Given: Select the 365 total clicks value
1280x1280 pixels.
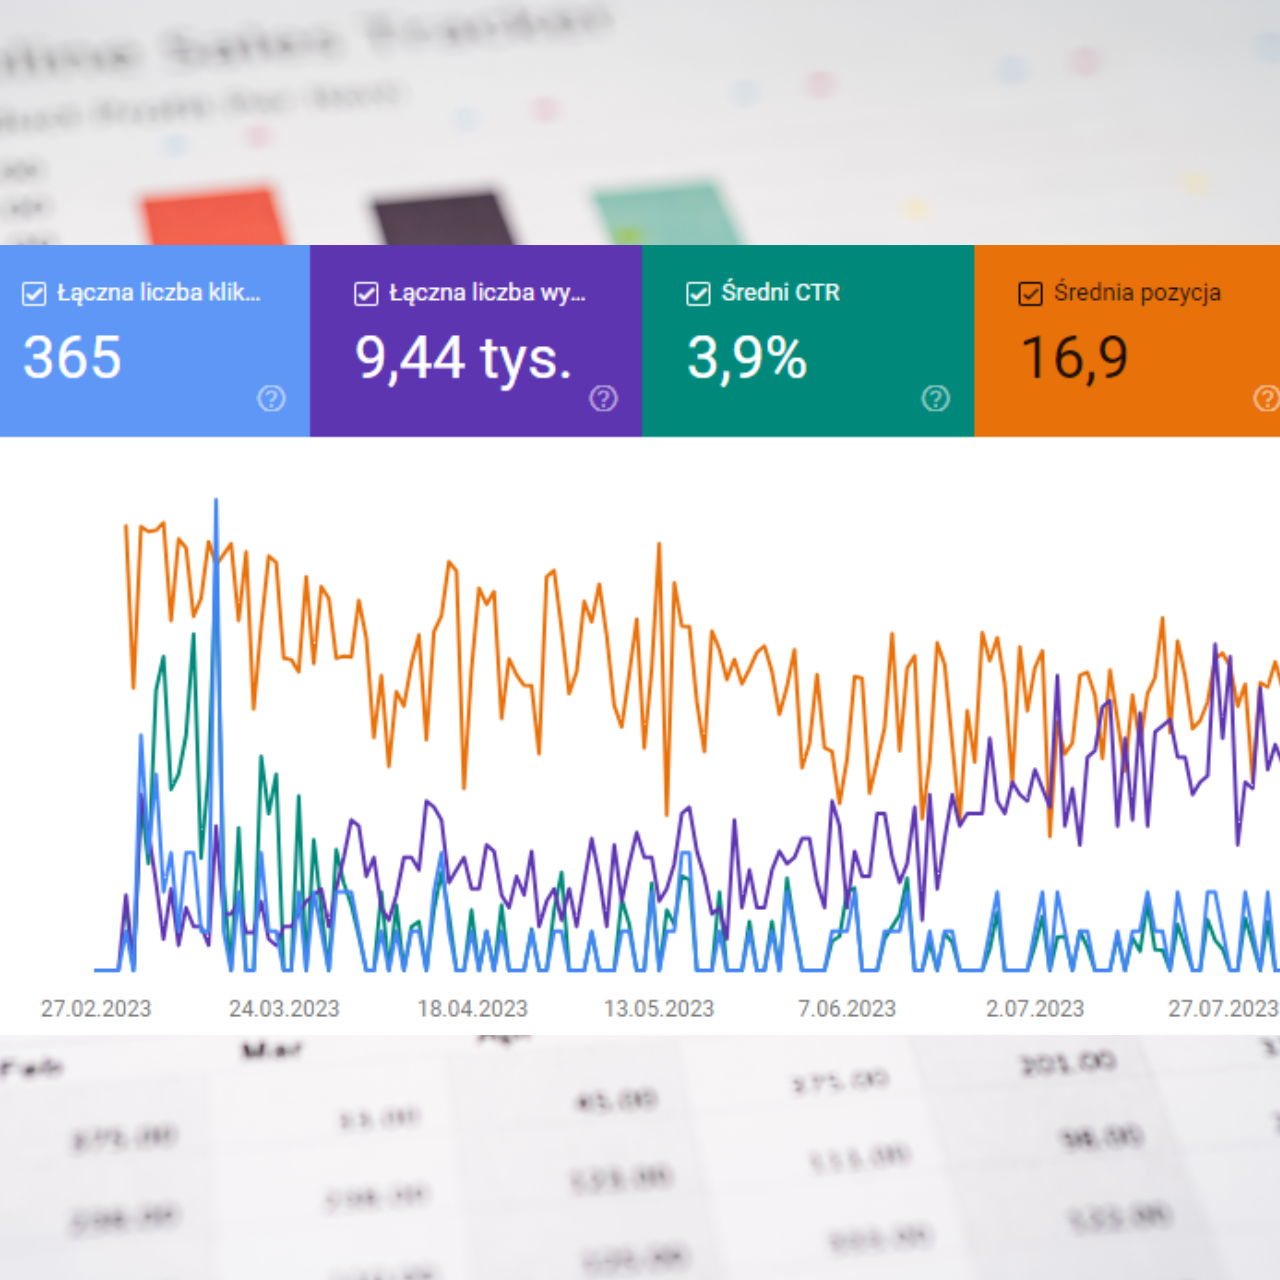Looking at the screenshot, I should pos(72,358).
